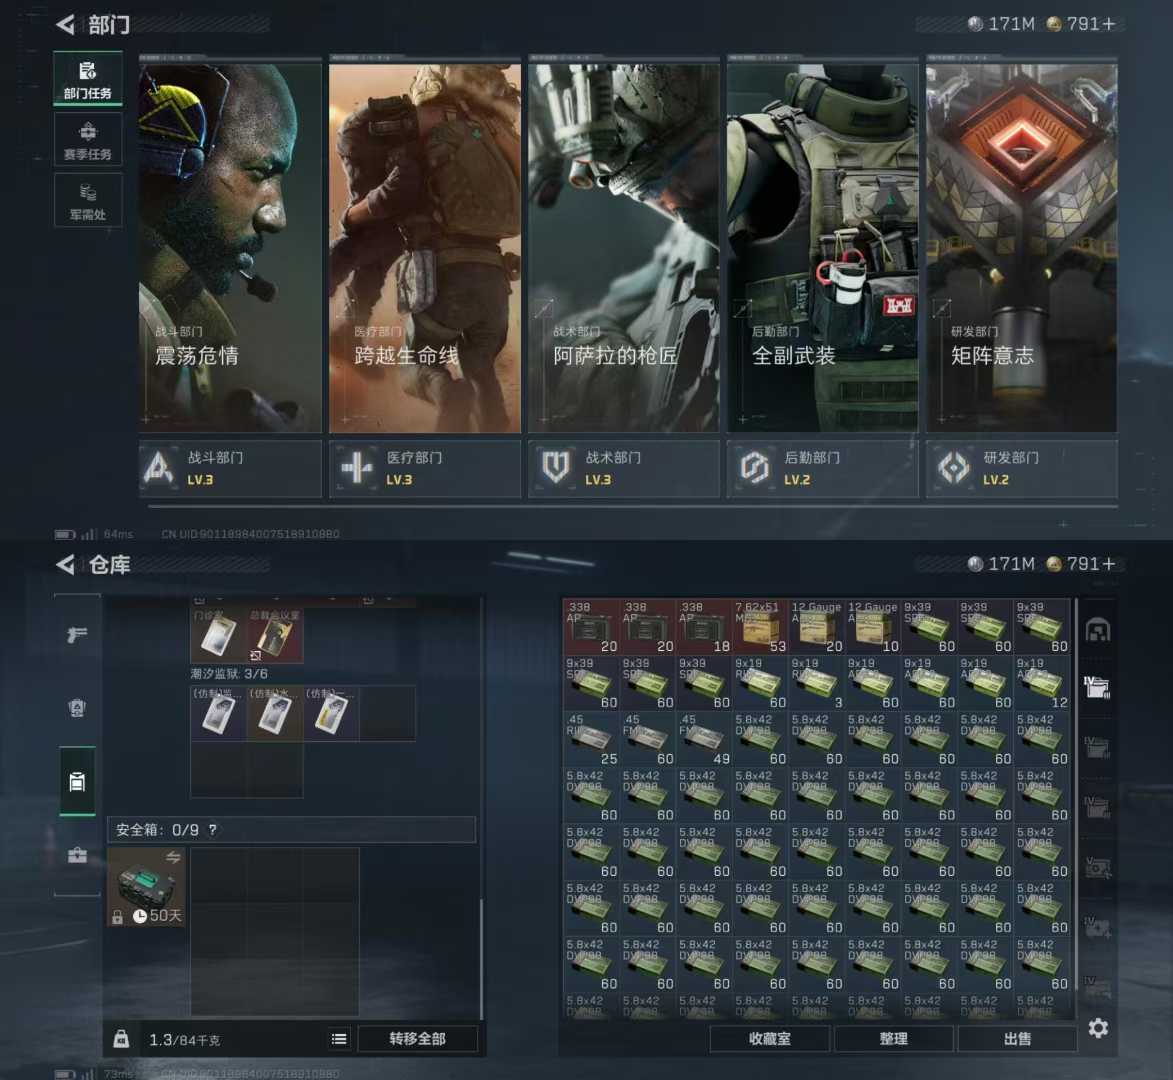Open the 收藏室 collection room

[769, 1039]
